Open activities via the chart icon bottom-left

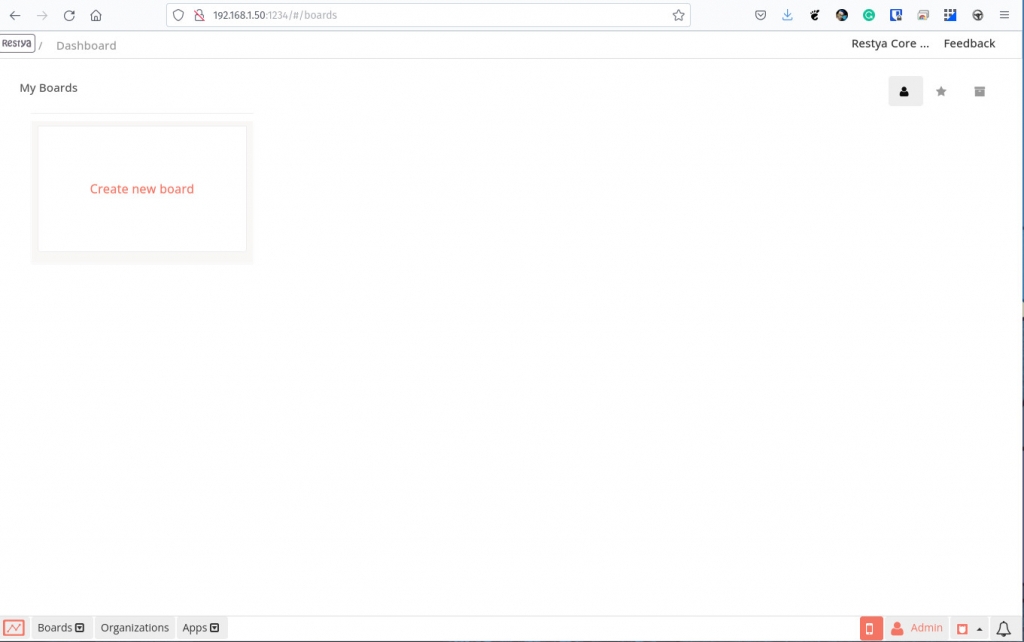pyautogui.click(x=14, y=627)
